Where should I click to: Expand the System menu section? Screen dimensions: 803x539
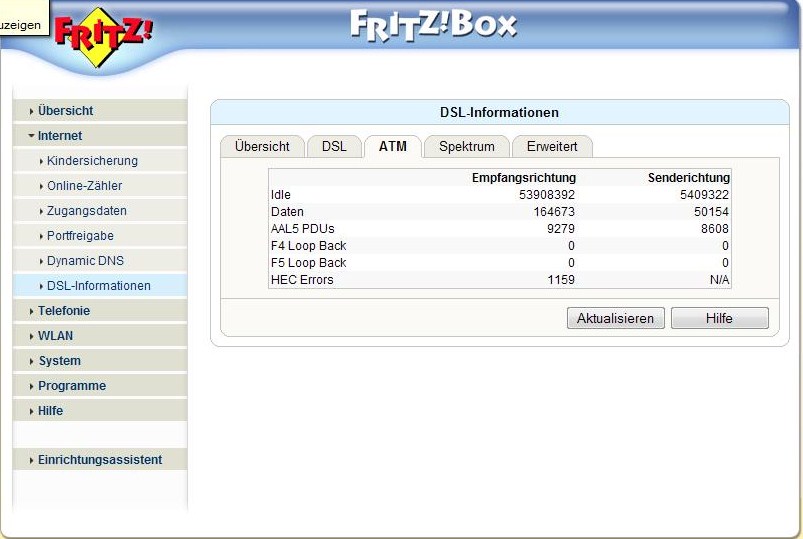pyautogui.click(x=100, y=361)
